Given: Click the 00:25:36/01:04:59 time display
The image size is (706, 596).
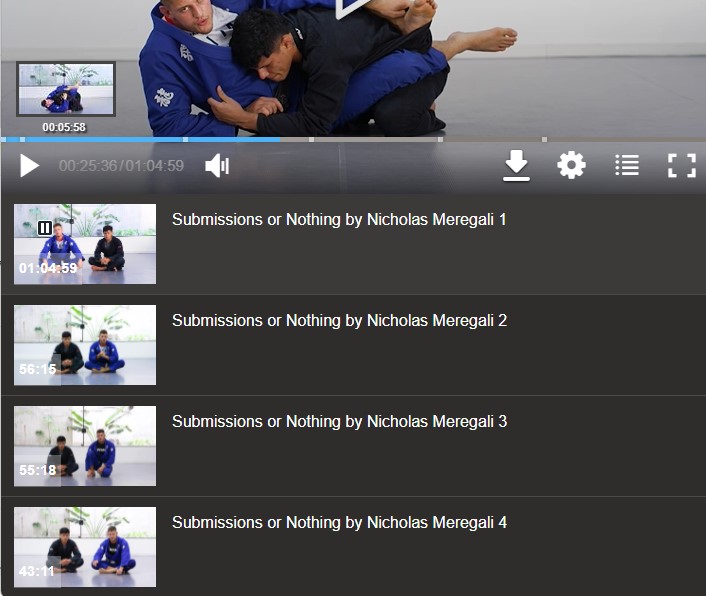Looking at the screenshot, I should pos(121,166).
